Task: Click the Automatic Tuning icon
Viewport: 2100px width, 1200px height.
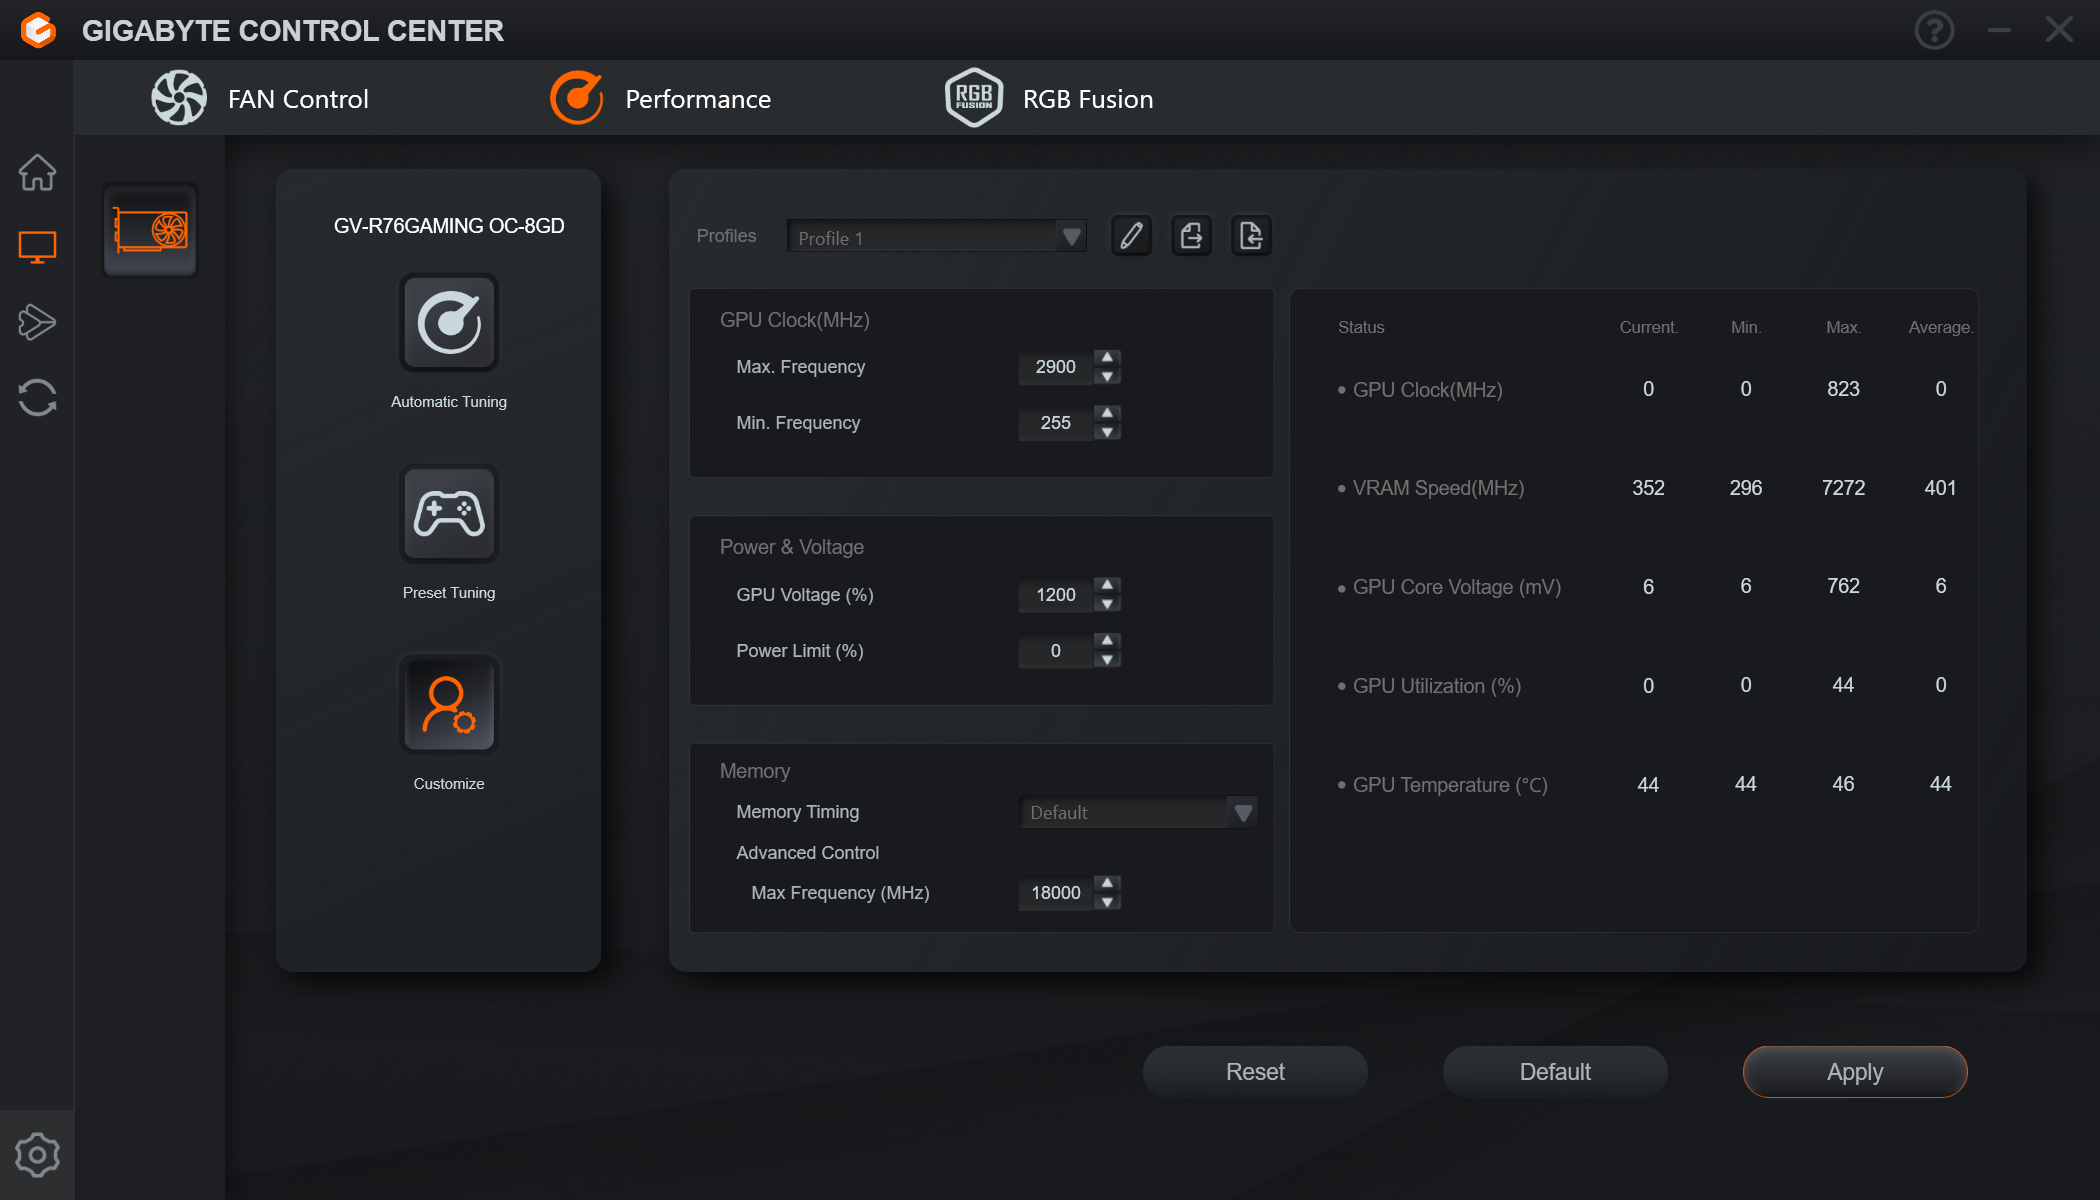Action: [449, 323]
